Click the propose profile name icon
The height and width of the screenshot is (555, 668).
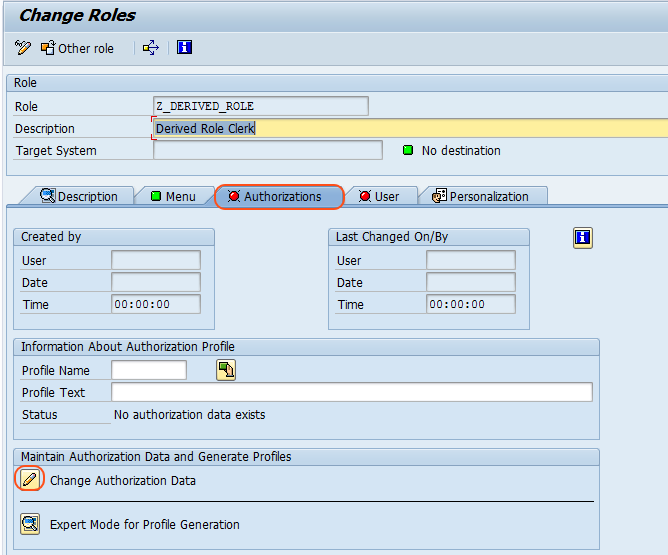point(226,370)
